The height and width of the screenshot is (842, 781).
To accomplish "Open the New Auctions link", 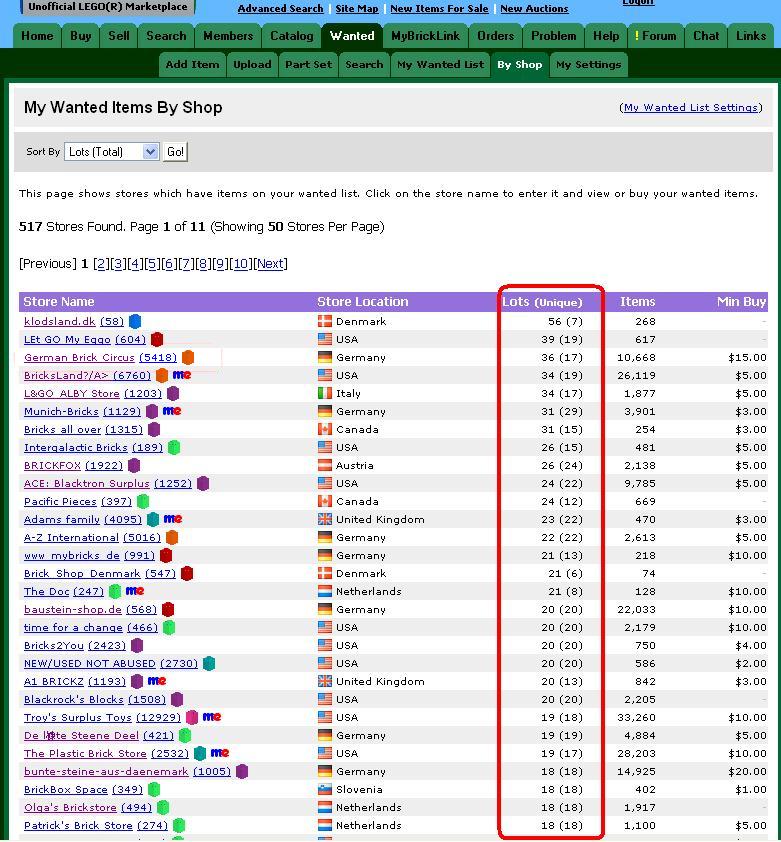I will [534, 9].
